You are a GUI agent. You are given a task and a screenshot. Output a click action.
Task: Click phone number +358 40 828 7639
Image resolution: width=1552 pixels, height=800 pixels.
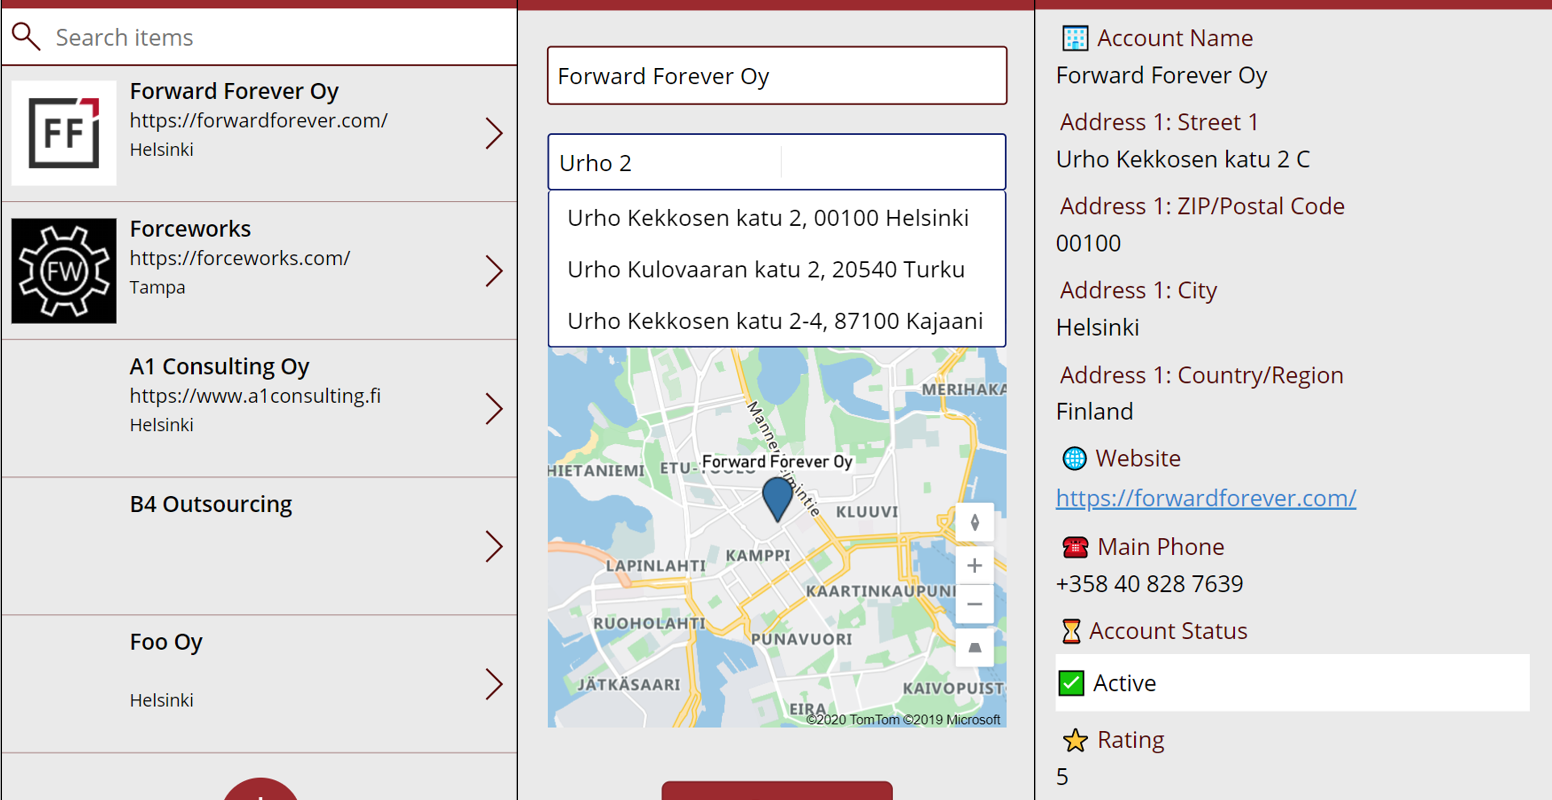pyautogui.click(x=1149, y=584)
